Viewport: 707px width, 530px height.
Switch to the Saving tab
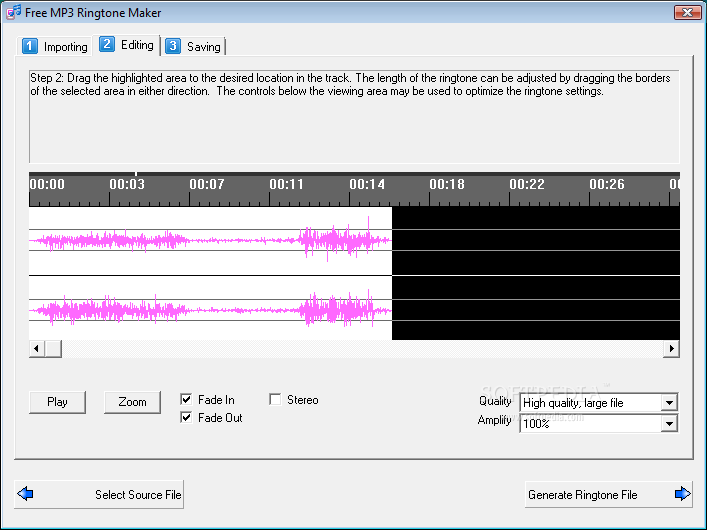click(x=194, y=46)
